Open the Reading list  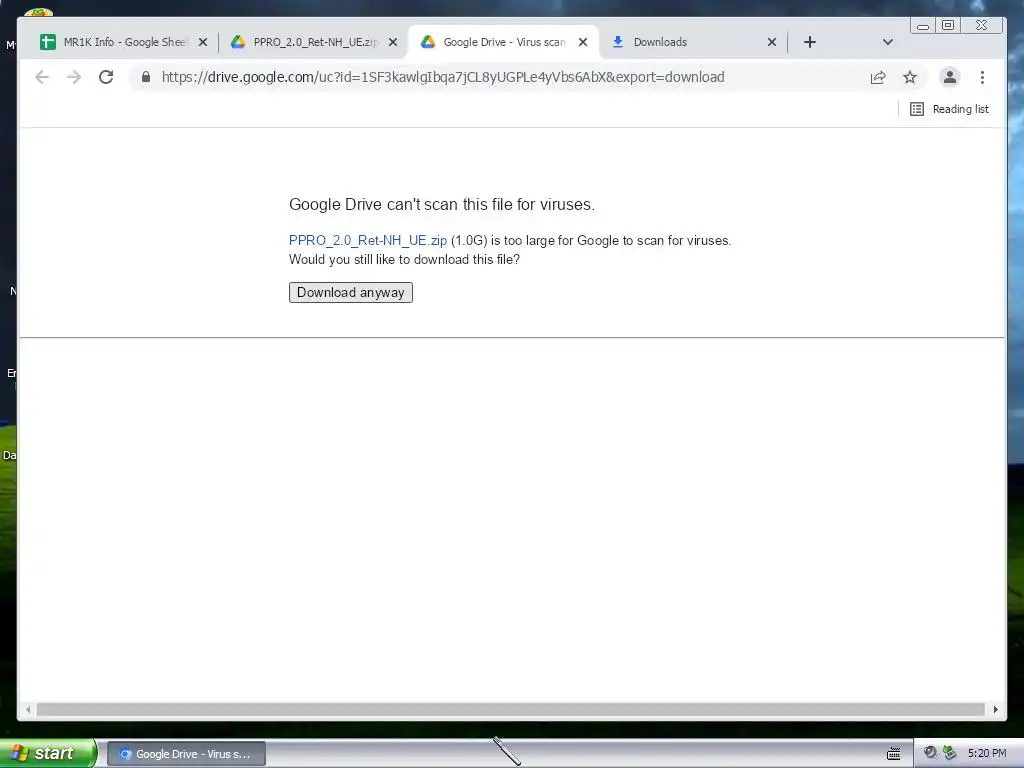[x=950, y=109]
